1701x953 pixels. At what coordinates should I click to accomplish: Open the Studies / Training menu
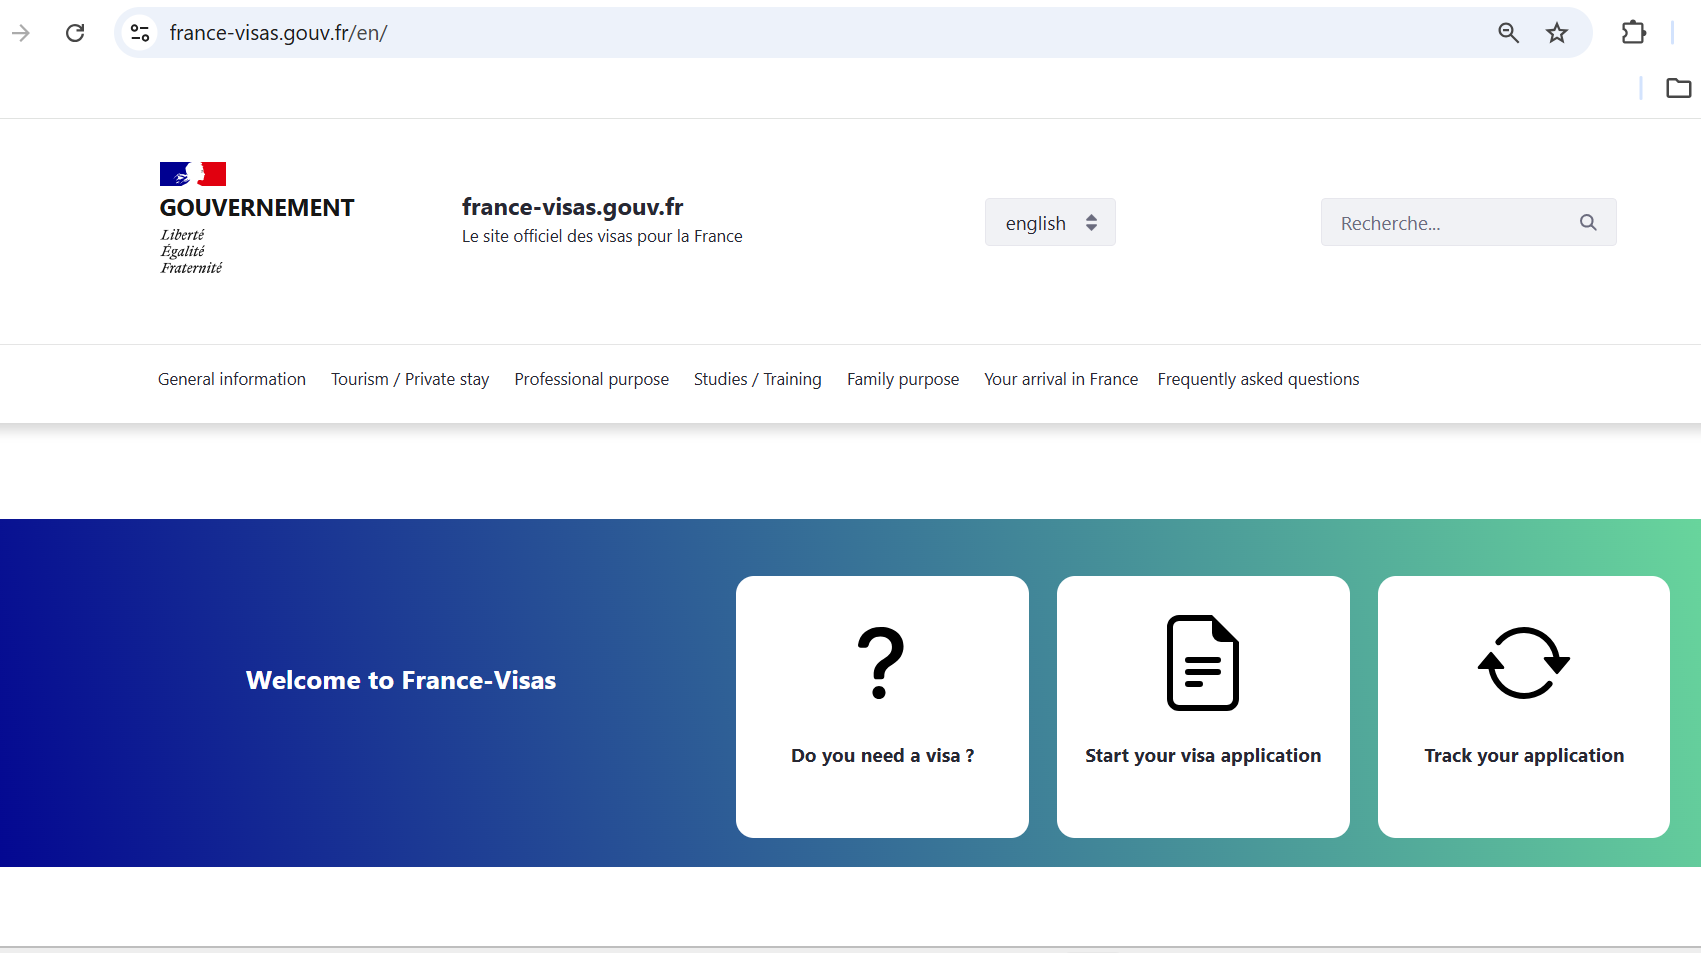(757, 379)
